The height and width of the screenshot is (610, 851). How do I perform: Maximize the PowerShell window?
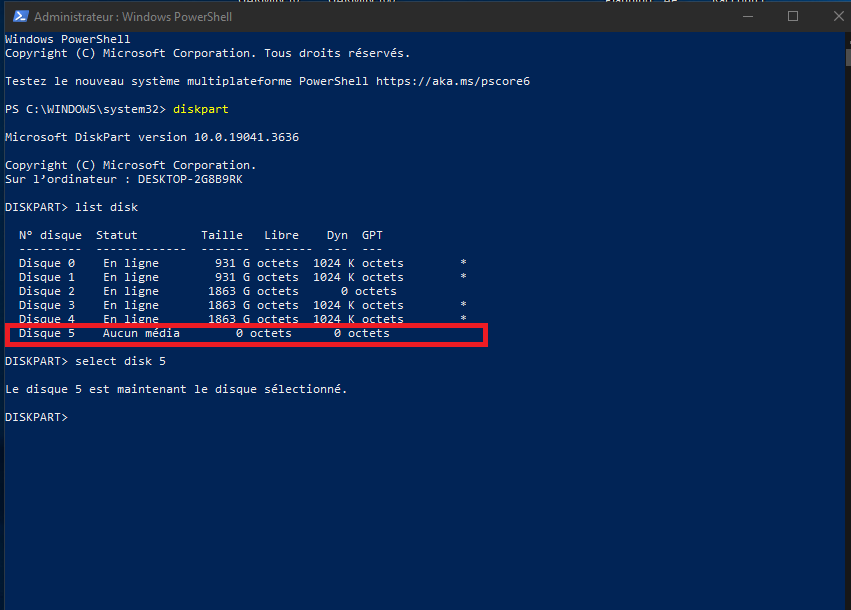tap(793, 16)
